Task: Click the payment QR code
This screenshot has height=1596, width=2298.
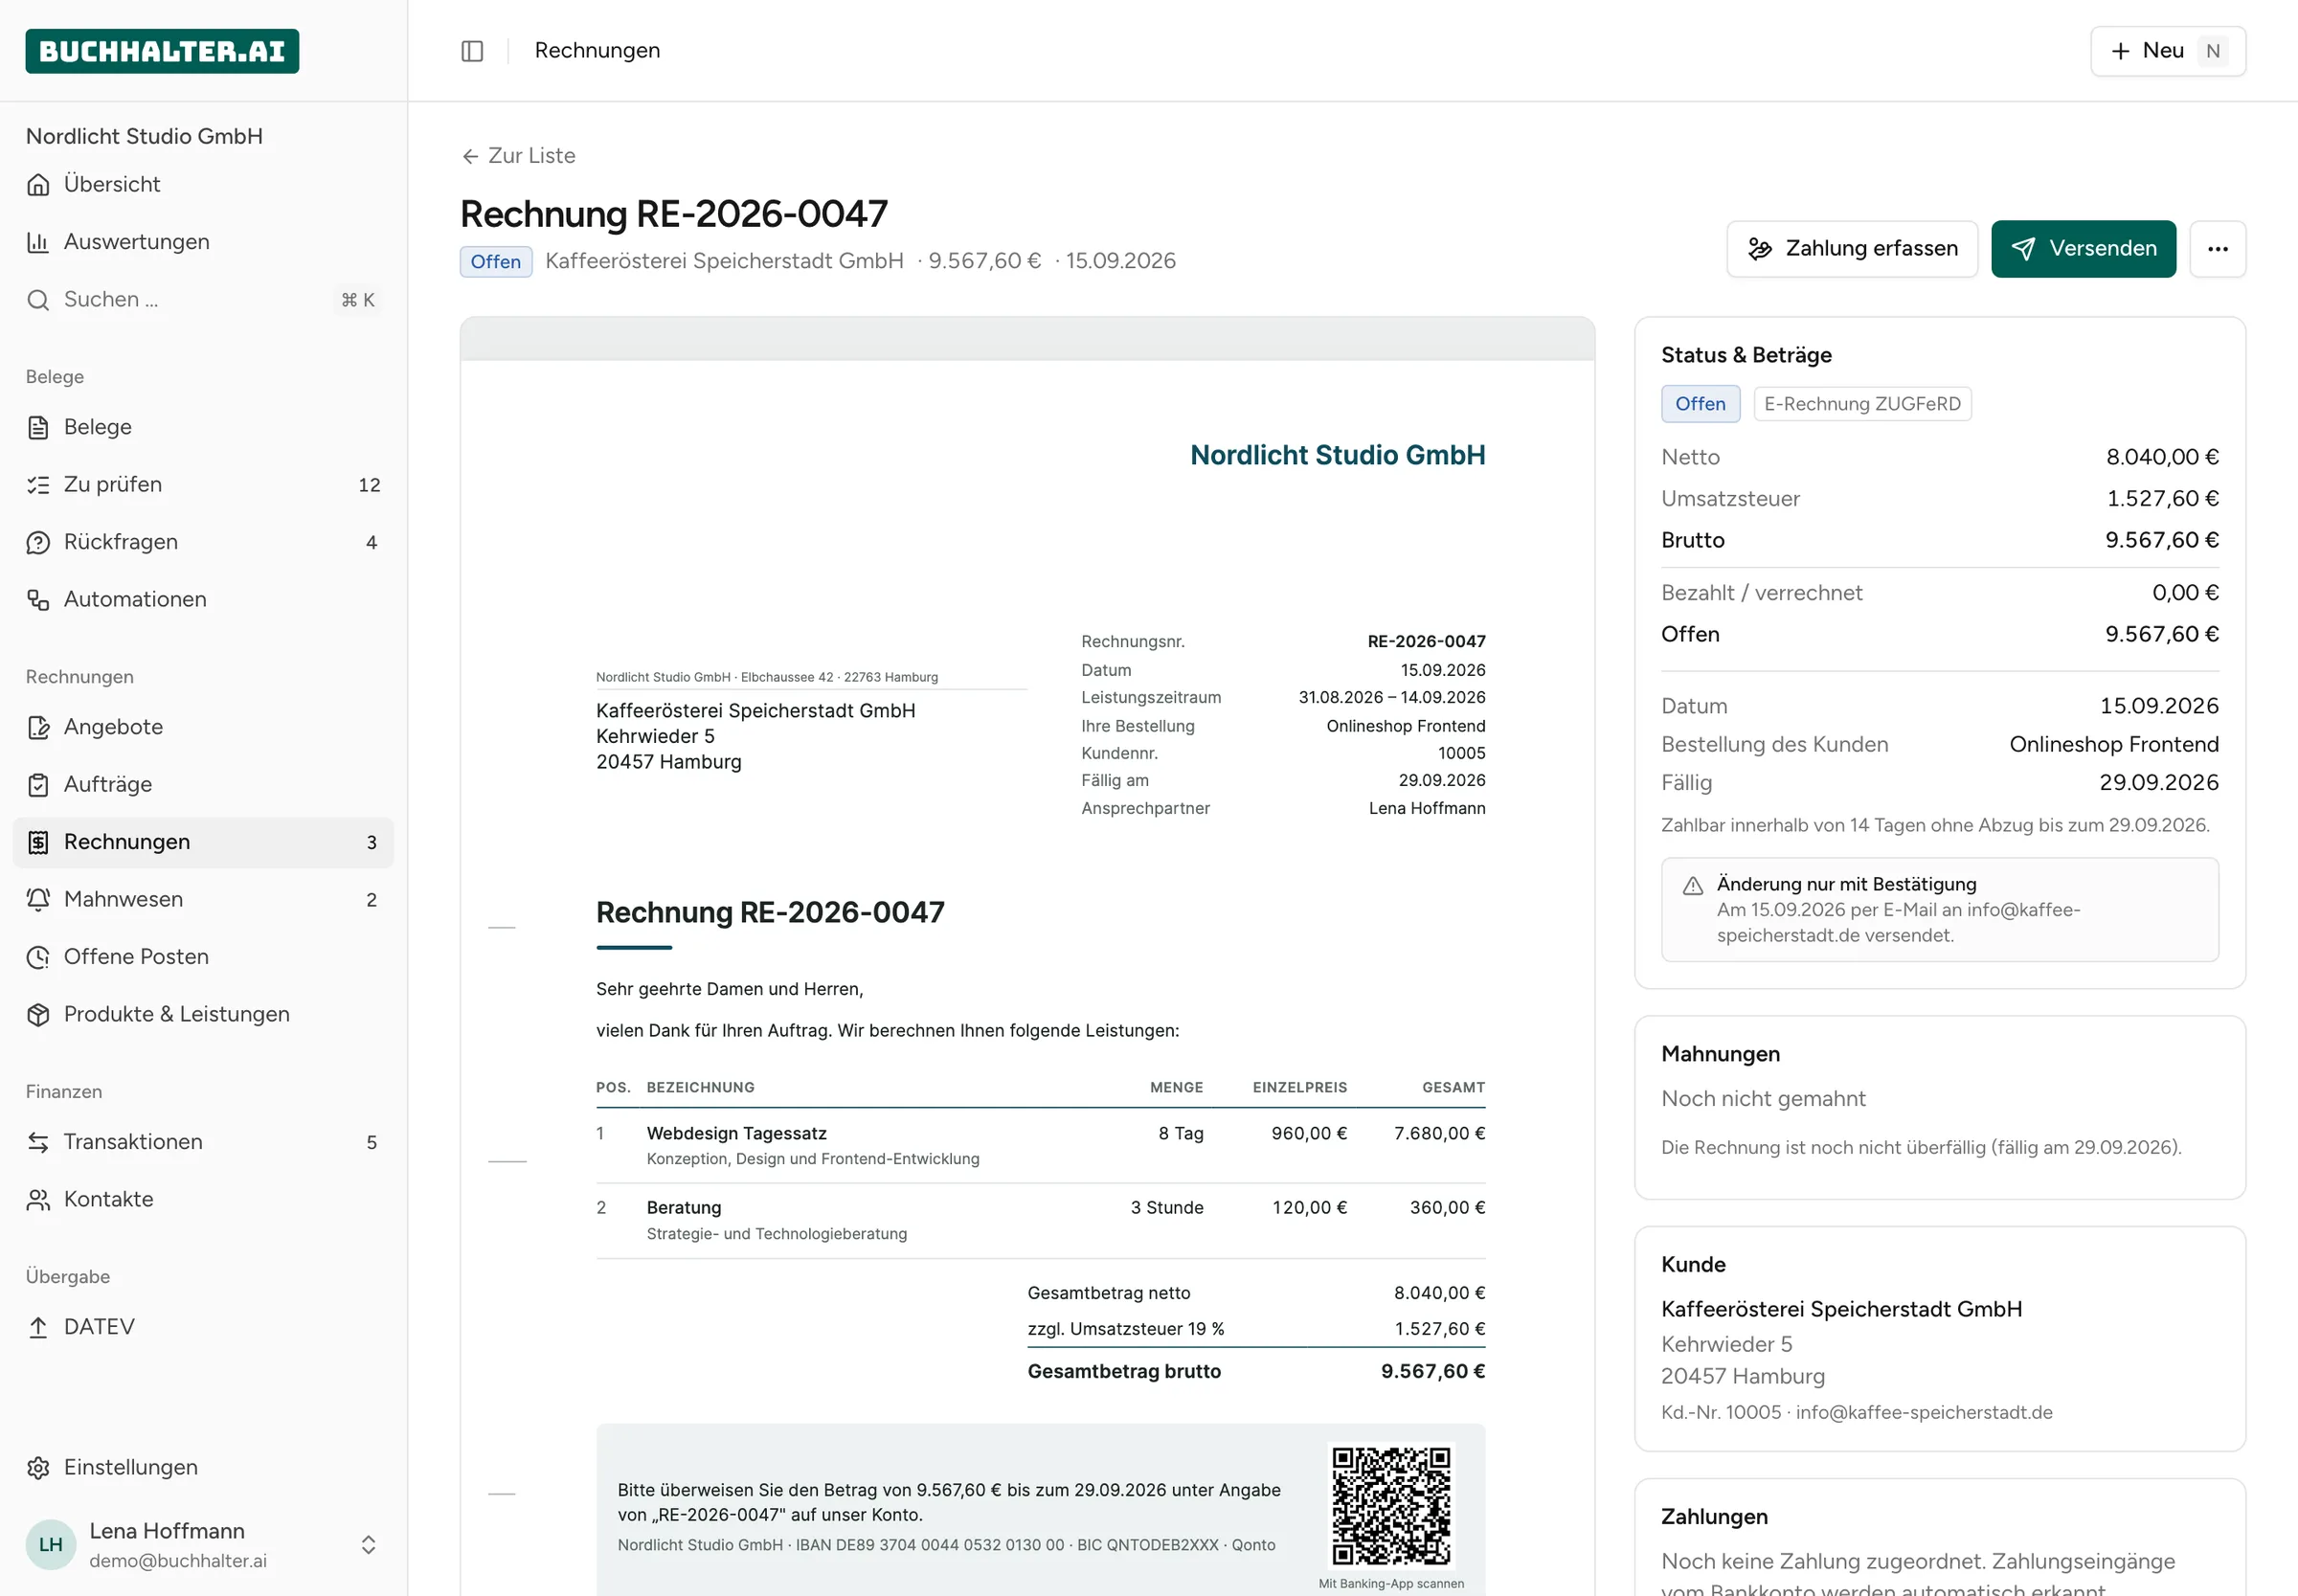Action: (x=1390, y=1505)
